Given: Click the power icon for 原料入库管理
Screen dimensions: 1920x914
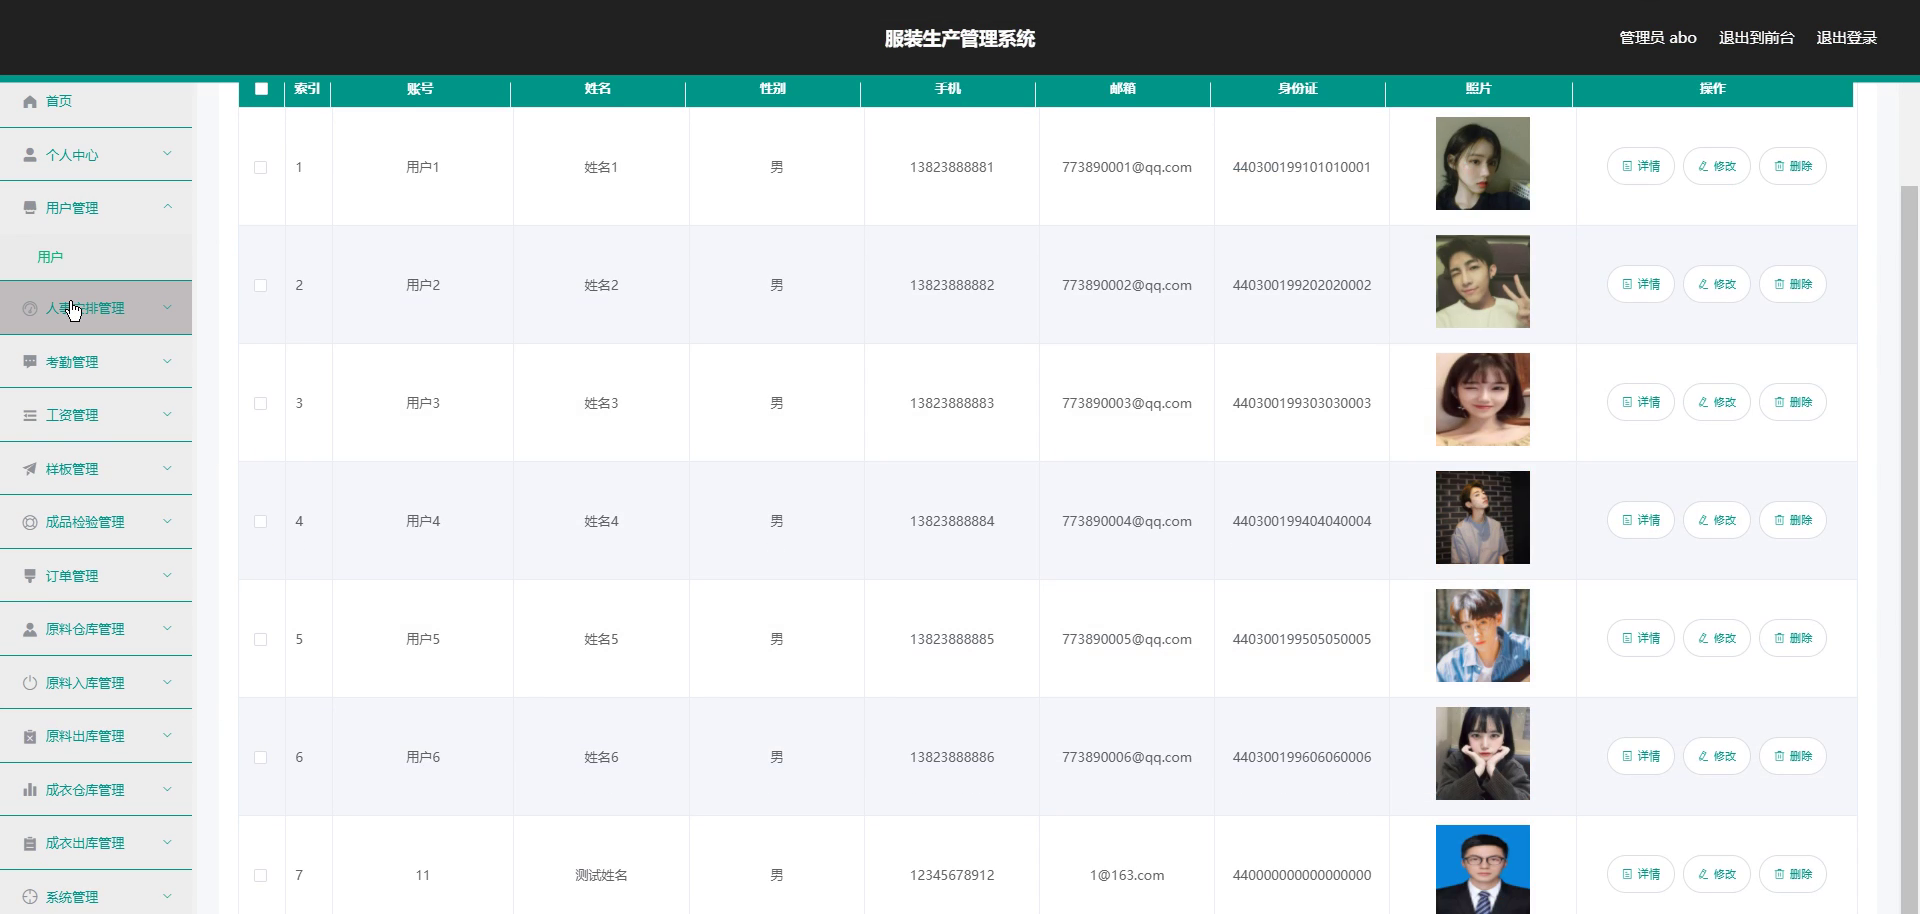Looking at the screenshot, I should [x=30, y=682].
